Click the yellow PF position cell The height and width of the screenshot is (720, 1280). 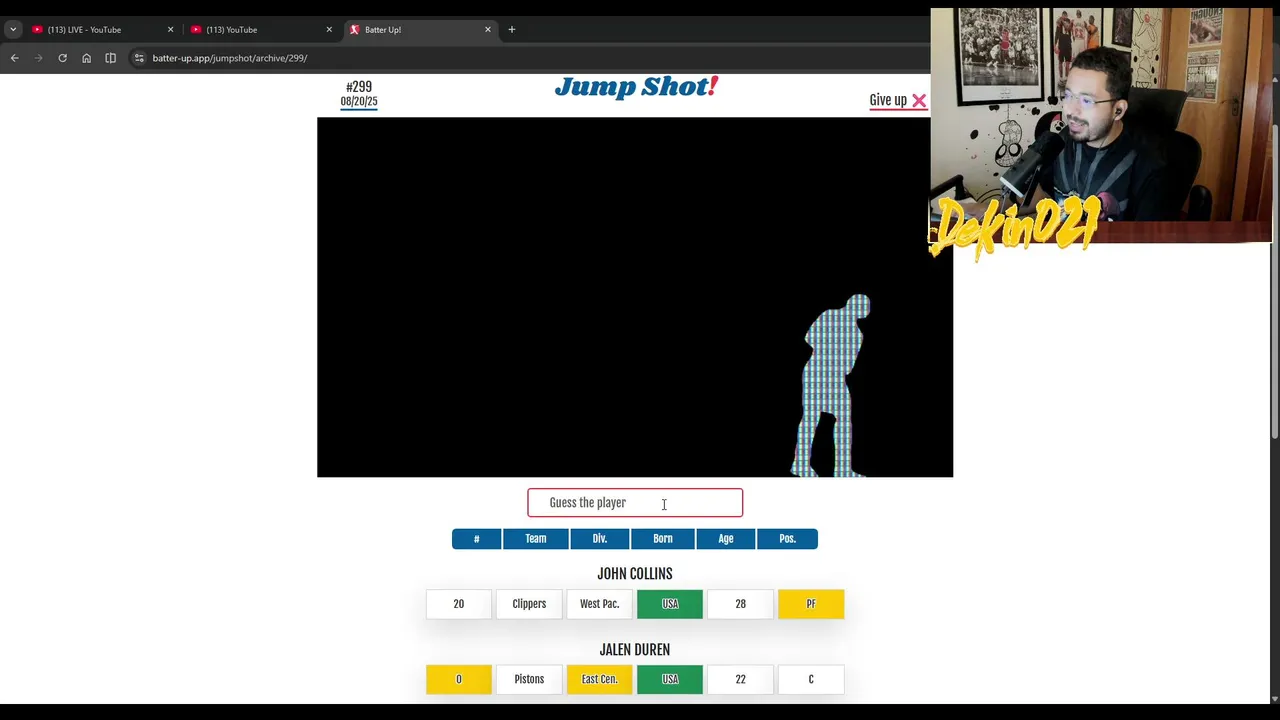coord(811,604)
